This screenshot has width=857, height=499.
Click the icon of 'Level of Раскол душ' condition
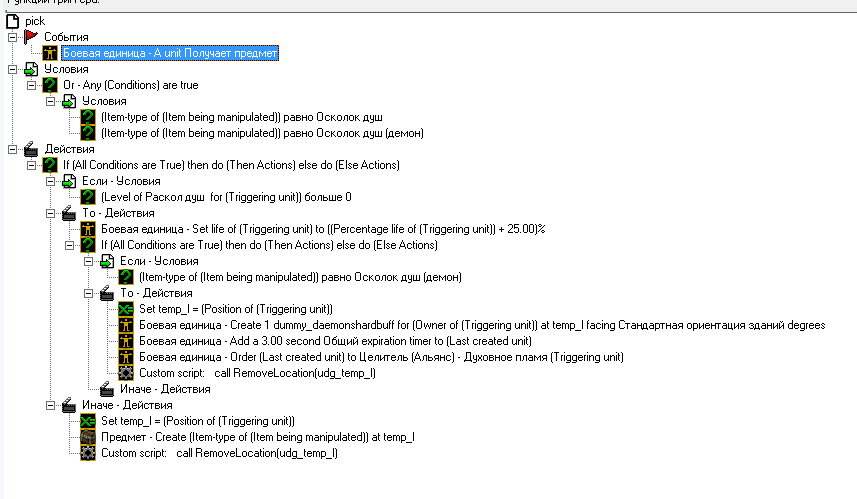(88, 197)
